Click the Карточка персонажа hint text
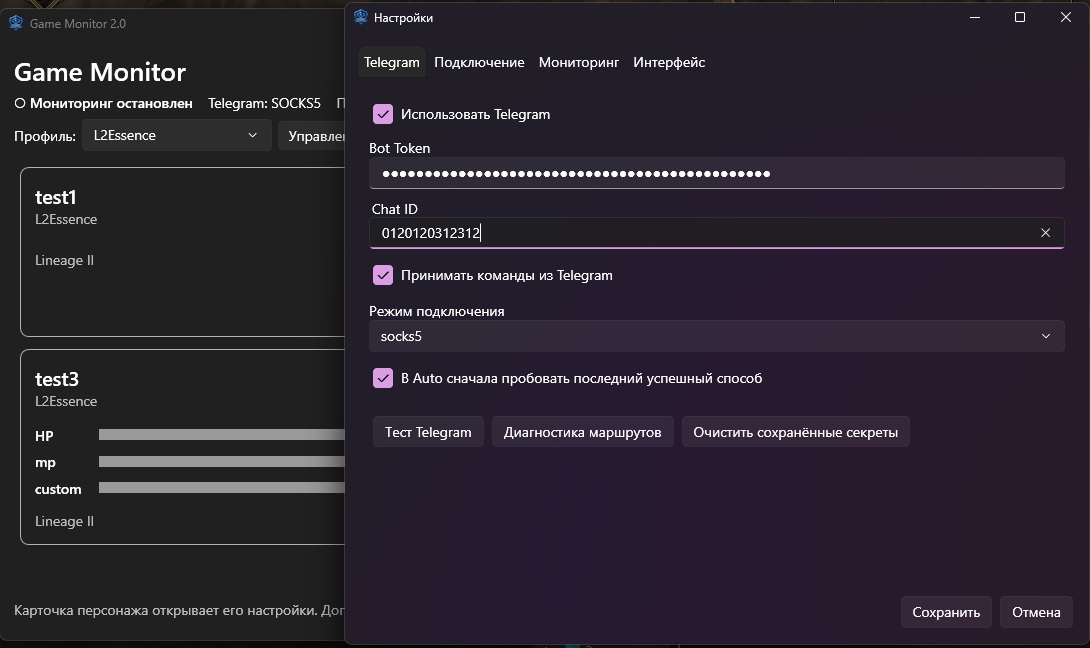This screenshot has height=648, width=1090. click(179, 610)
